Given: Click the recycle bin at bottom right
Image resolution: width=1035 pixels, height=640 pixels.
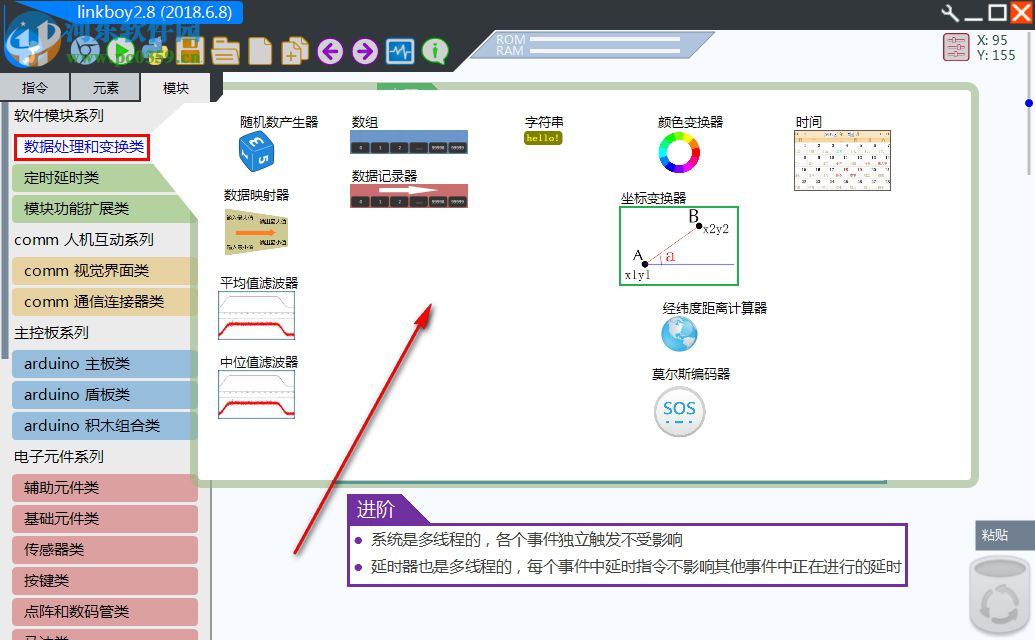Looking at the screenshot, I should click(998, 594).
